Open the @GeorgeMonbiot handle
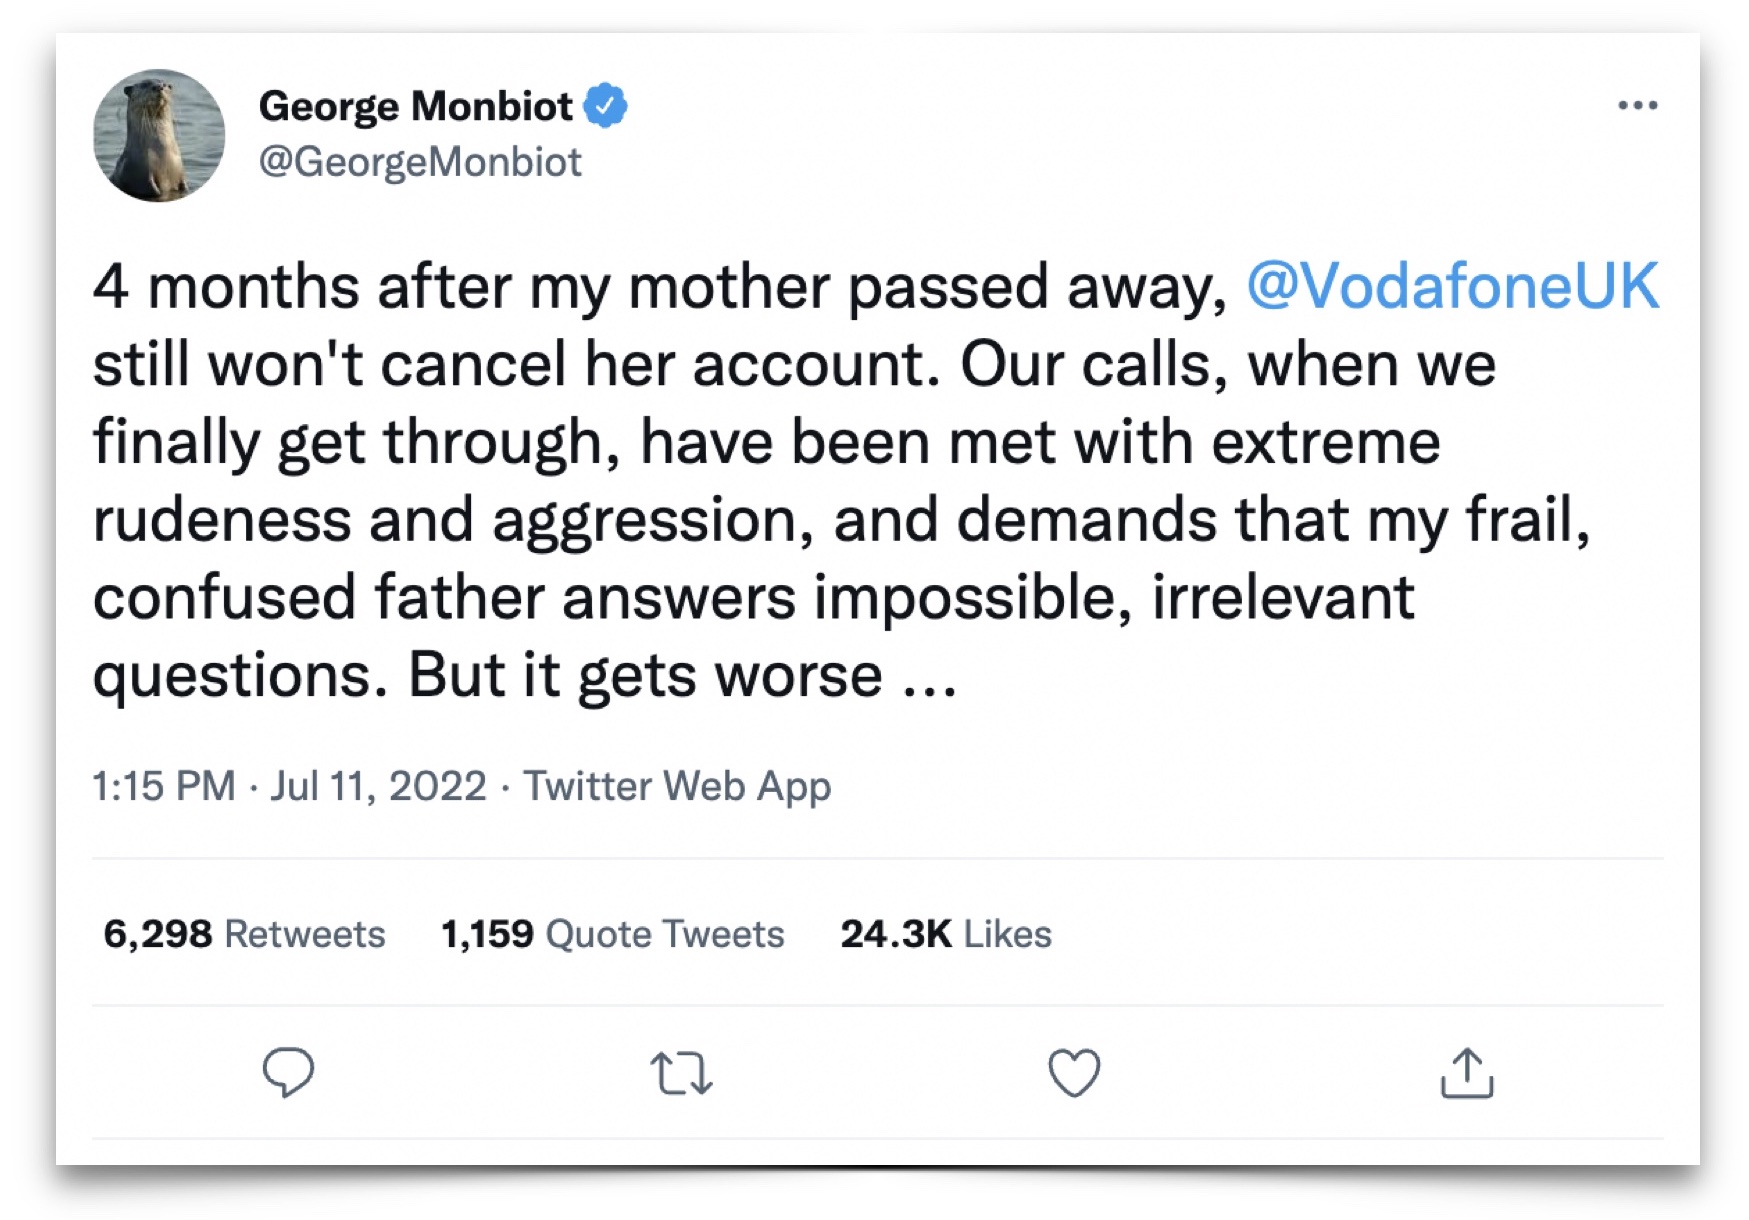The height and width of the screenshot is (1220, 1749). click(x=420, y=161)
